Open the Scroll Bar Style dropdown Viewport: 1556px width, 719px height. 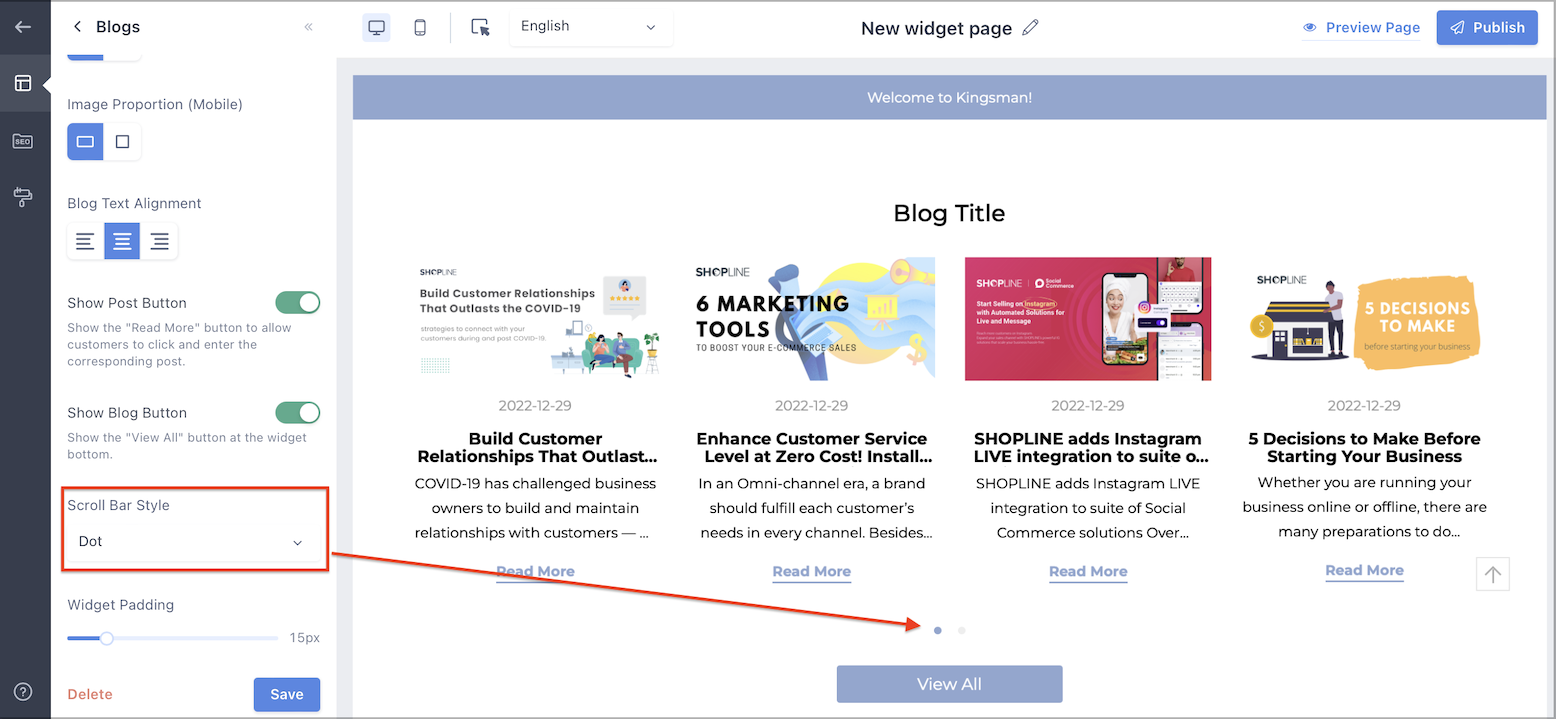(x=191, y=541)
